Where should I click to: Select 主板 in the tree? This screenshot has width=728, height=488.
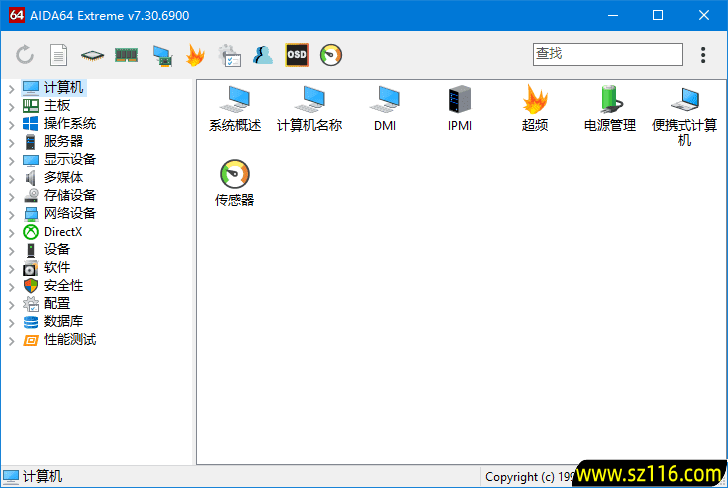point(57,105)
